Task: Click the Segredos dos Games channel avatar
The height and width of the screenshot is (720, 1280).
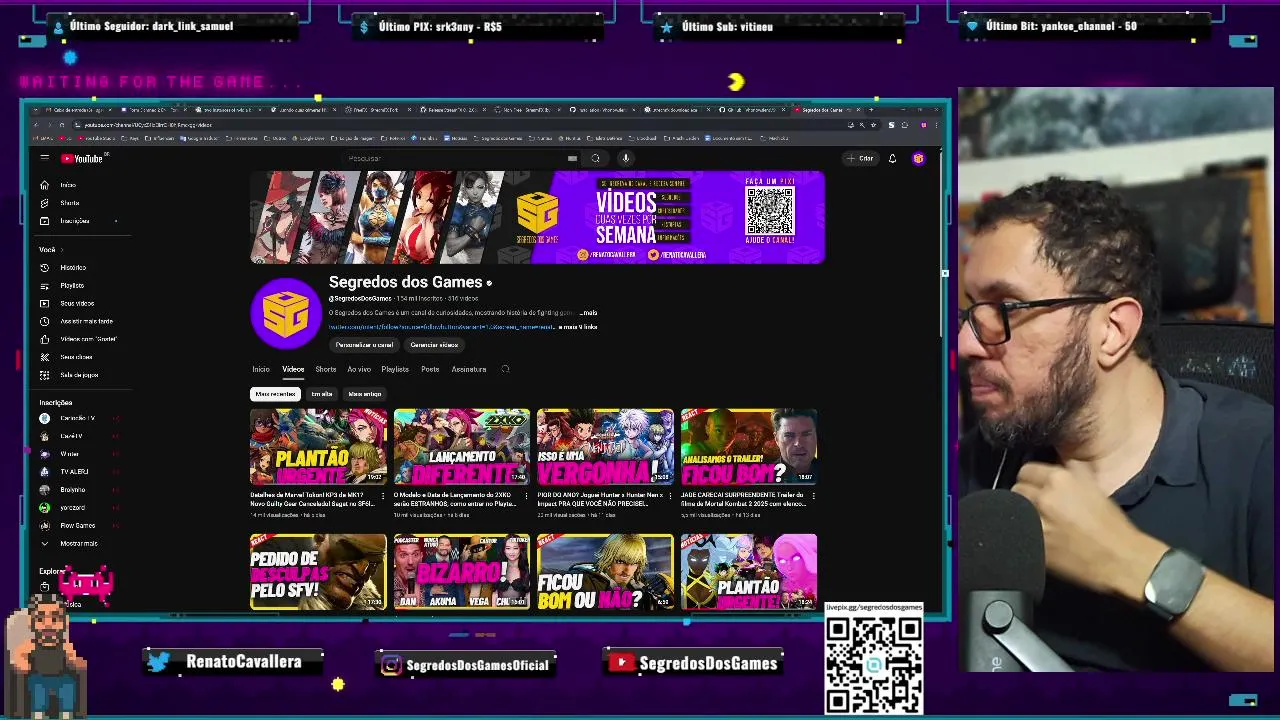Action: click(x=286, y=314)
